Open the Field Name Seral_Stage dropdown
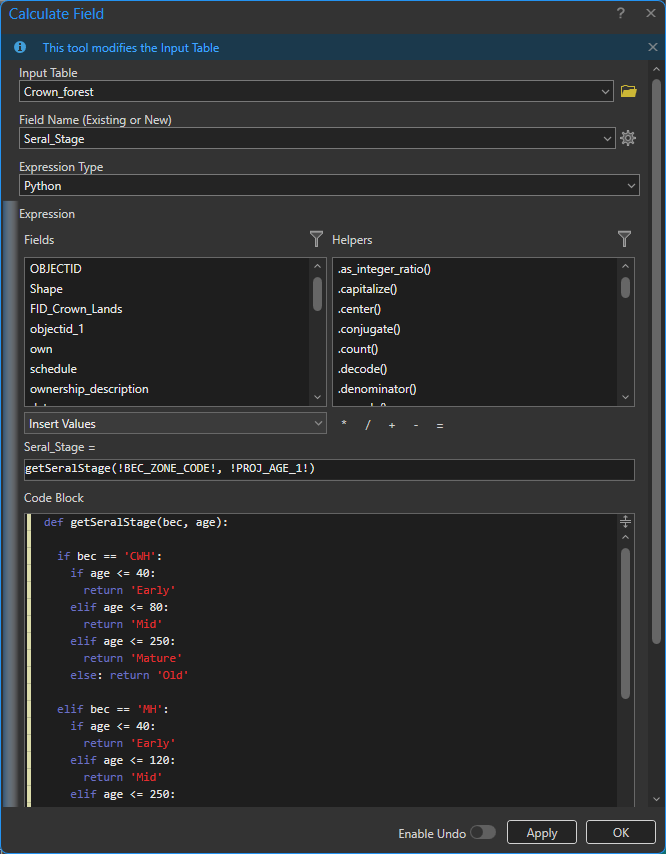 (317, 138)
